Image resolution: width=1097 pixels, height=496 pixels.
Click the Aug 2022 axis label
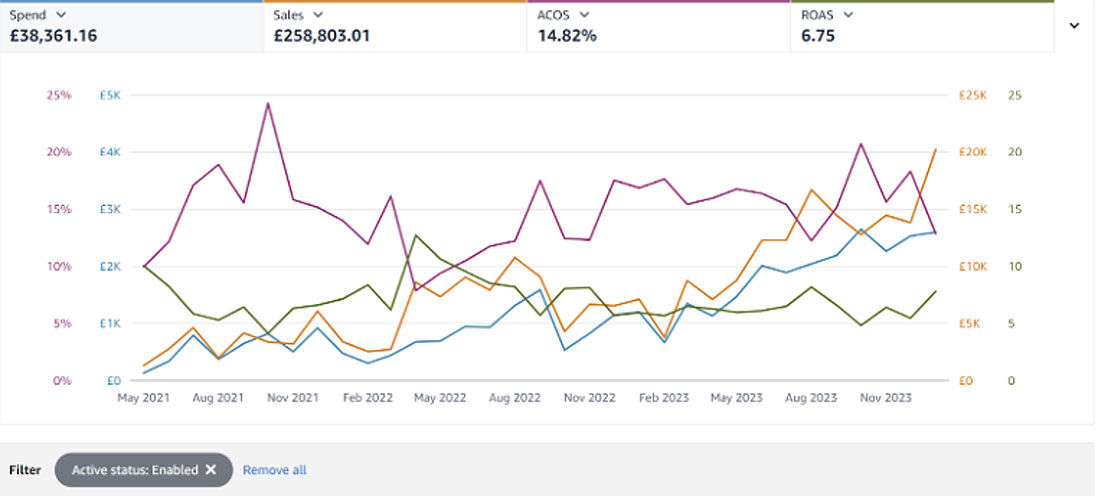point(514,398)
